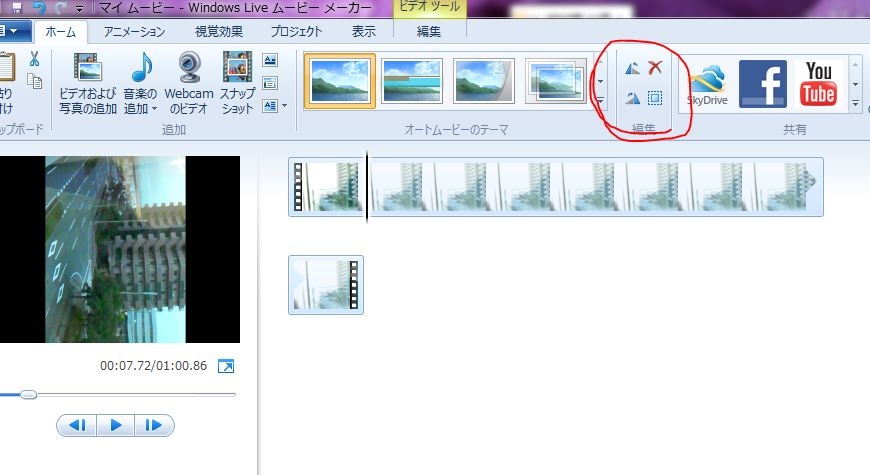Click ビデオおよび写真の追加 button
This screenshot has height=475, width=870.
(x=88, y=83)
